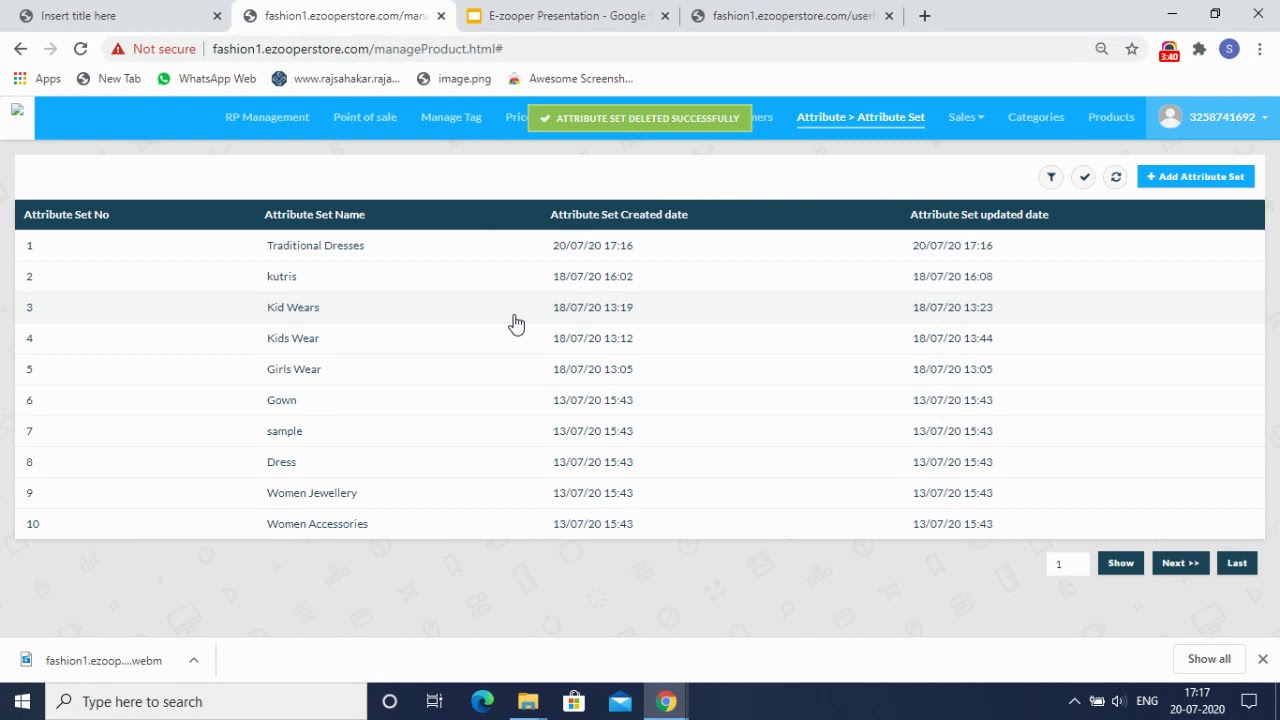
Task: Open the Point of sale menu
Action: pyautogui.click(x=365, y=117)
